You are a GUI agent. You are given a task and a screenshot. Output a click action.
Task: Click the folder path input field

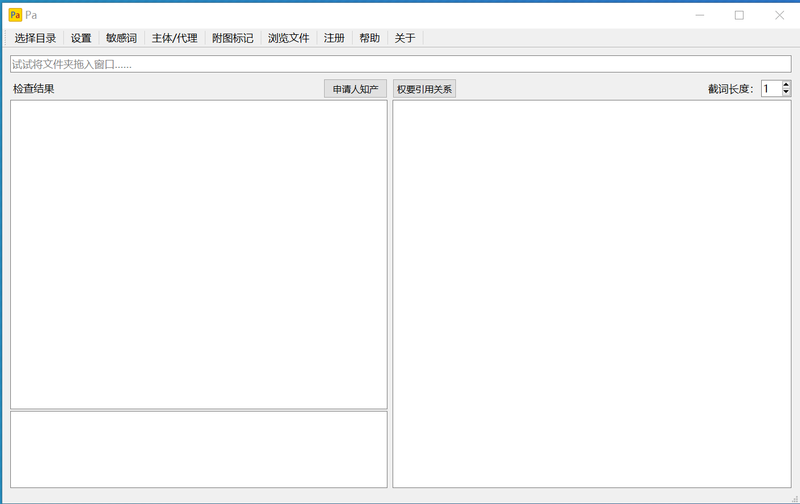tap(401, 64)
